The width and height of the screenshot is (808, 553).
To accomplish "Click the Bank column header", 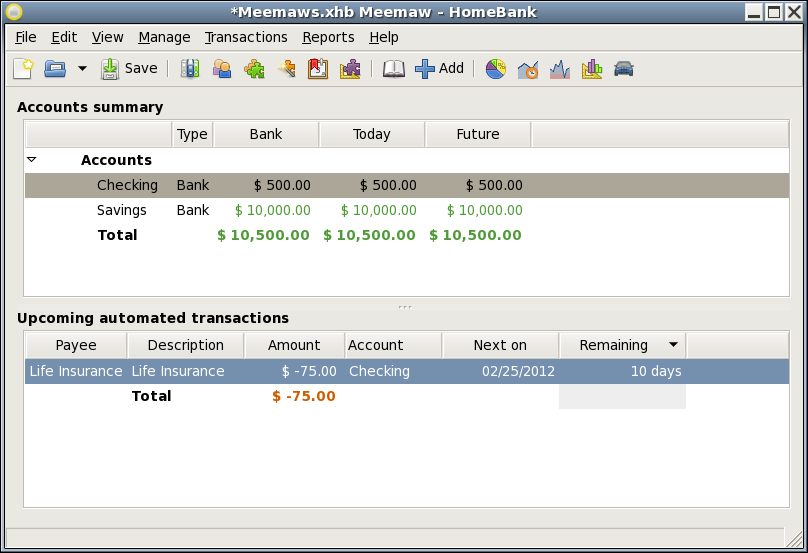I will pos(266,135).
